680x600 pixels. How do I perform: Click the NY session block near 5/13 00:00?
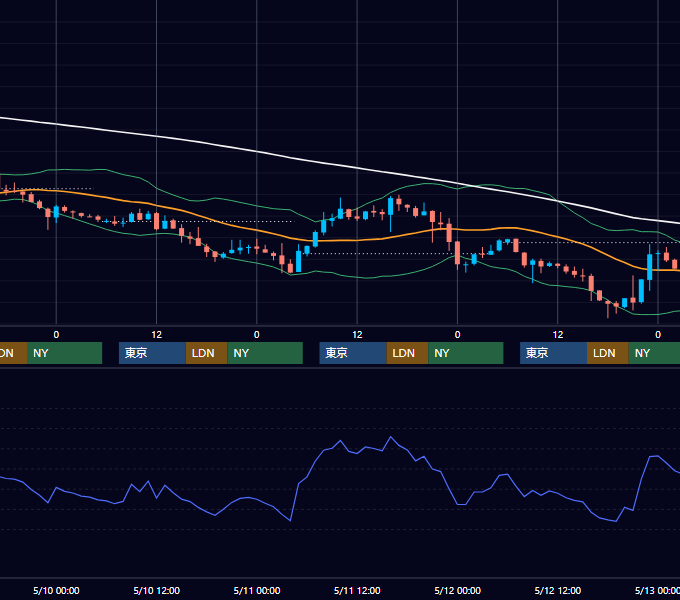(x=654, y=353)
